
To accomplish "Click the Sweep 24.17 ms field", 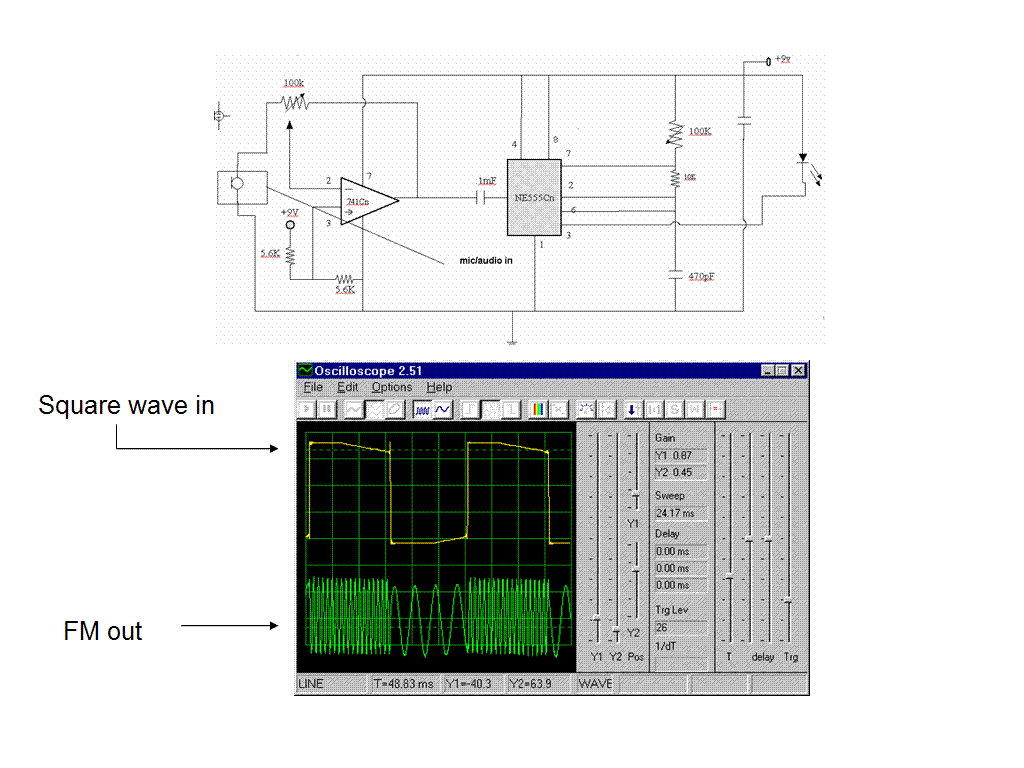I will pyautogui.click(x=680, y=513).
